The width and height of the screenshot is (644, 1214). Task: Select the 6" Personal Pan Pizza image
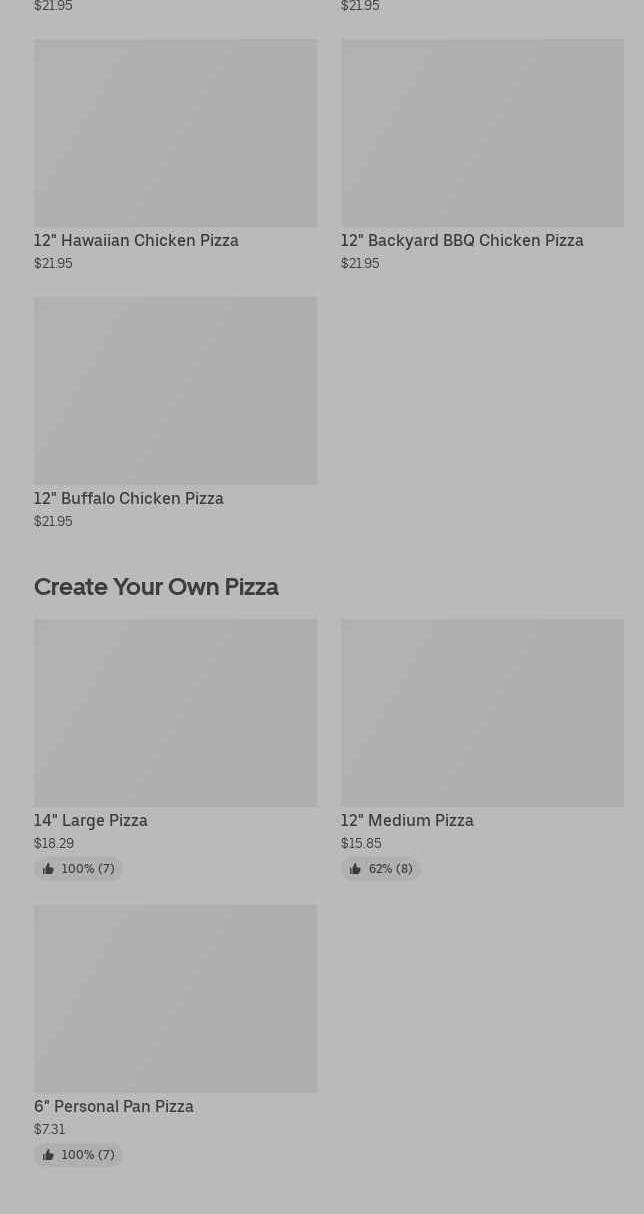coord(175,999)
